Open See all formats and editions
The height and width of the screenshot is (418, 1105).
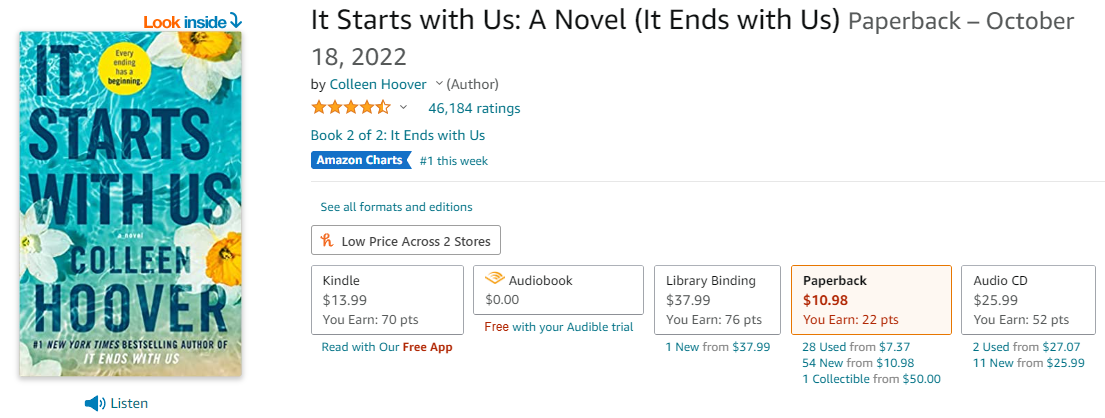(396, 207)
